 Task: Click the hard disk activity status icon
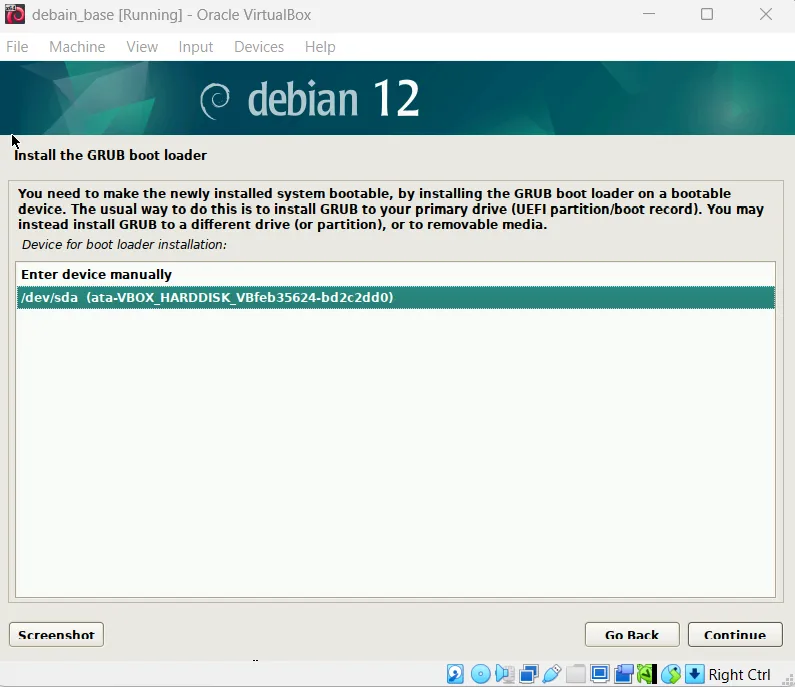(455, 674)
